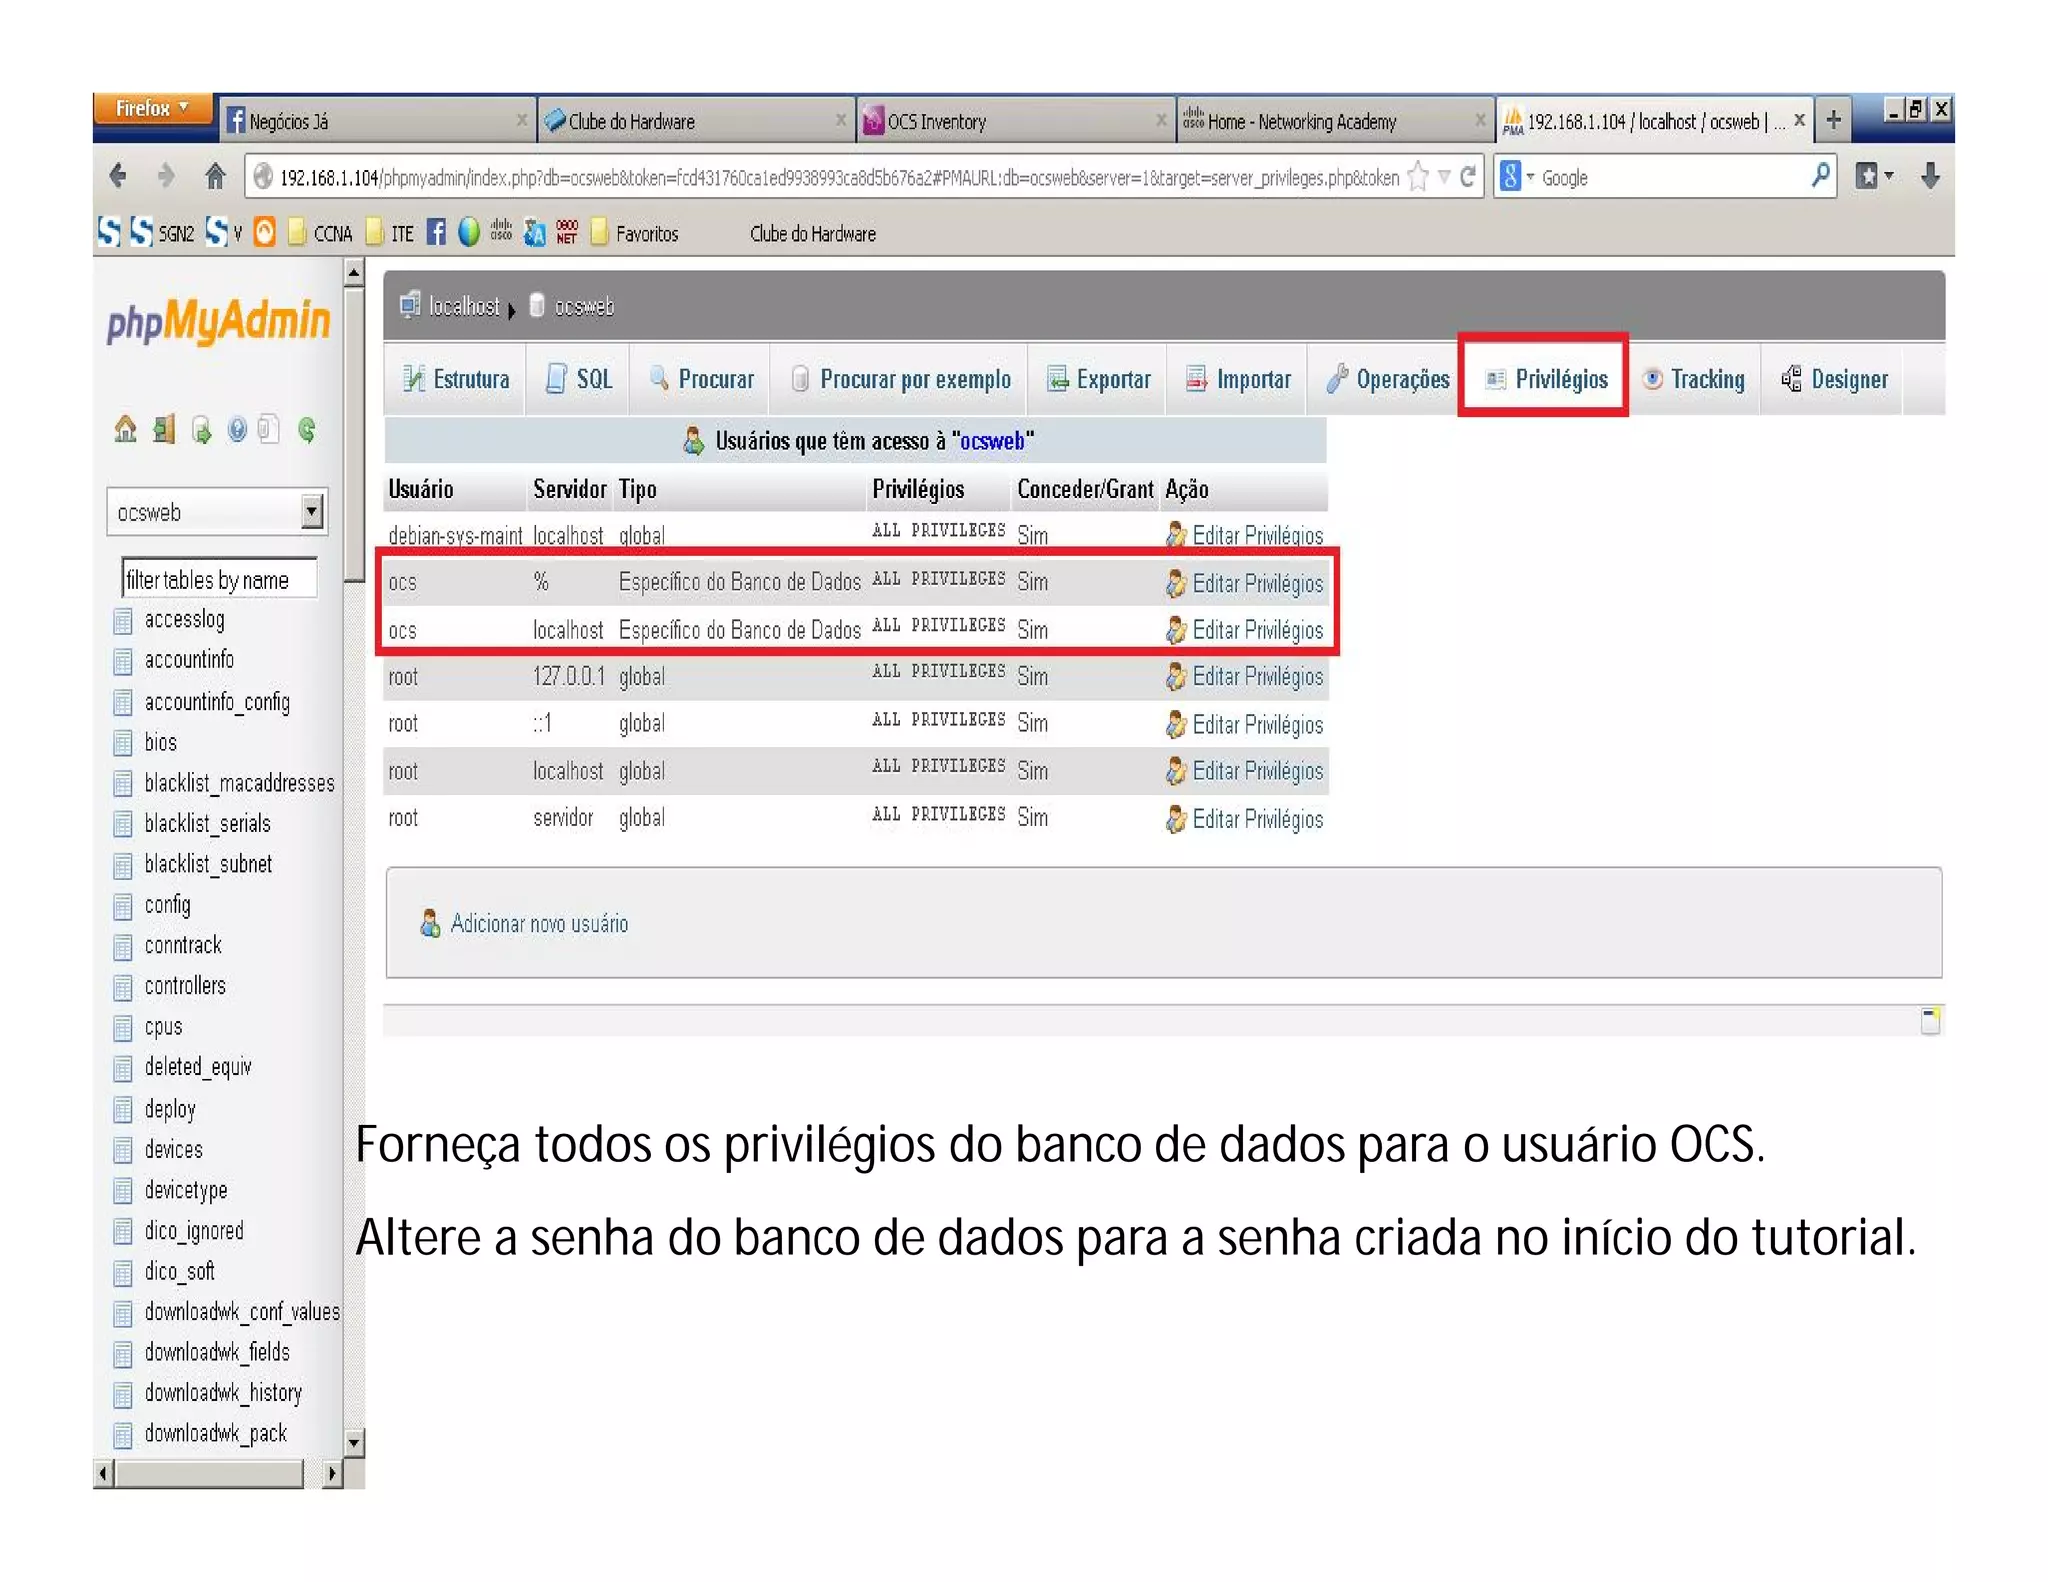The height and width of the screenshot is (1582, 2048).
Task: Click the ocsweb breadcrumb link
Action: point(584,306)
